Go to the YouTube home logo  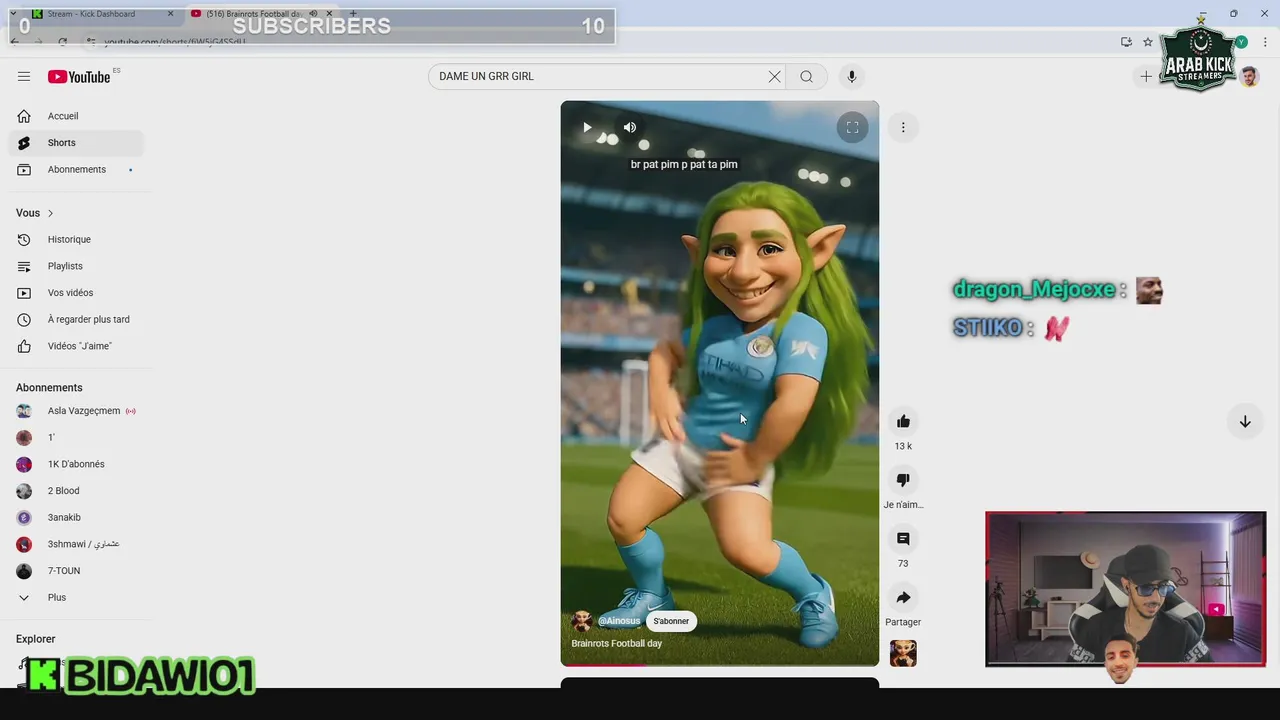point(79,77)
